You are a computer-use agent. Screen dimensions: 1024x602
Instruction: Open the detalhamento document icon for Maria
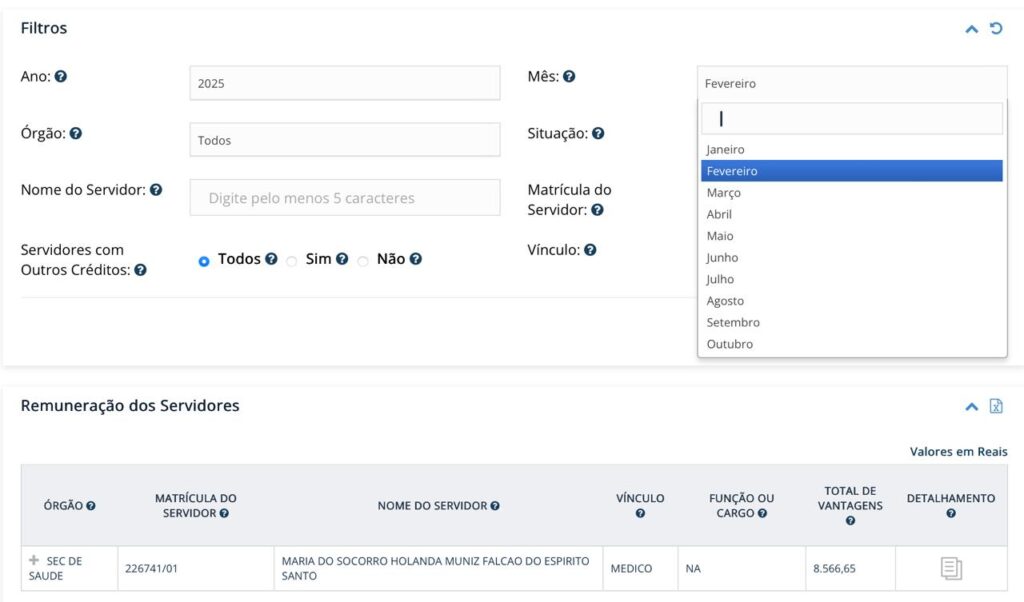click(x=951, y=569)
